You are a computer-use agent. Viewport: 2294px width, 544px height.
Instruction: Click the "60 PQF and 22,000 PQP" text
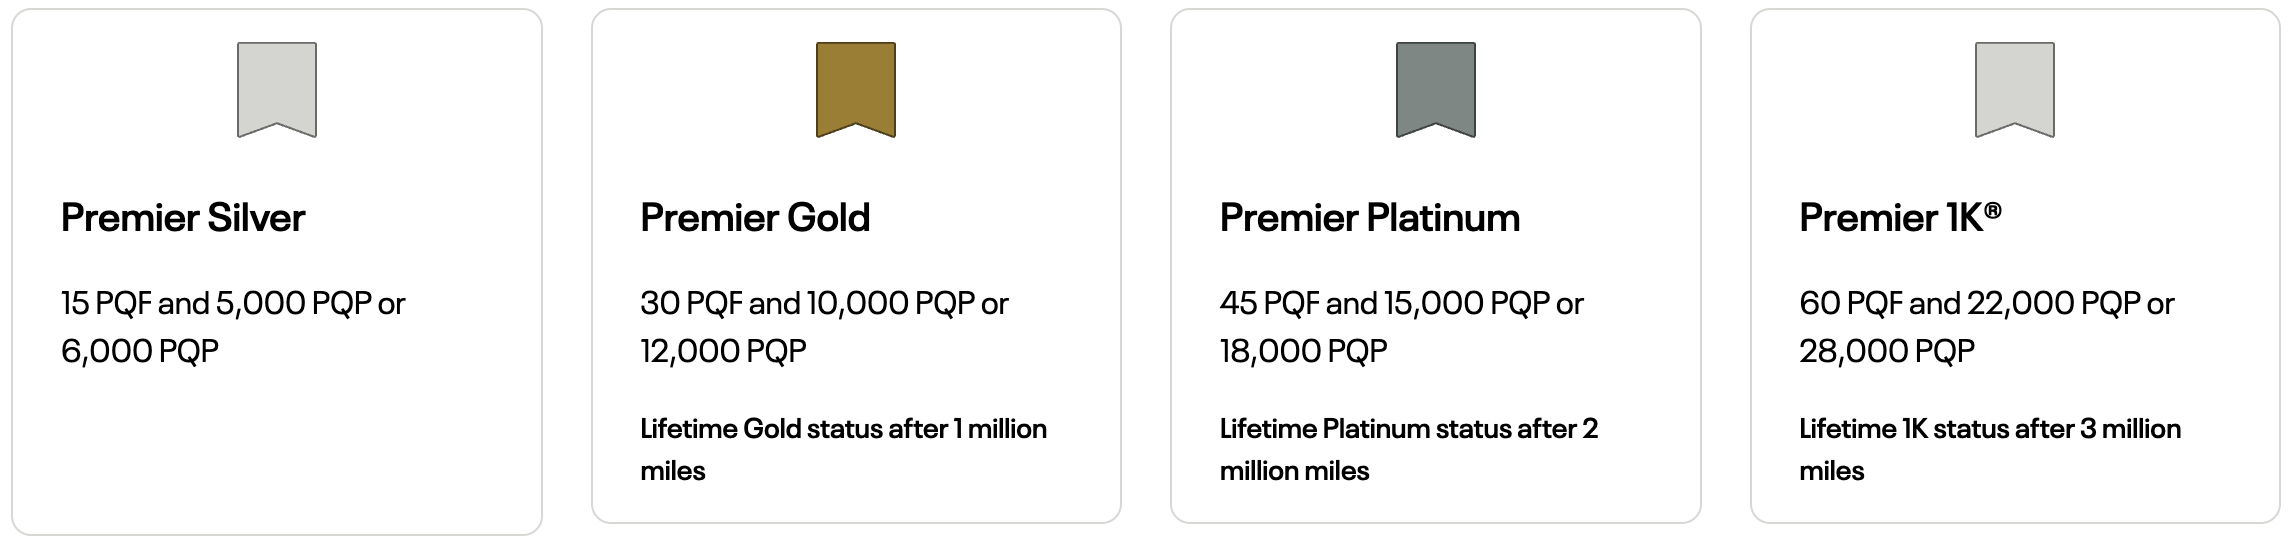coord(1969,303)
